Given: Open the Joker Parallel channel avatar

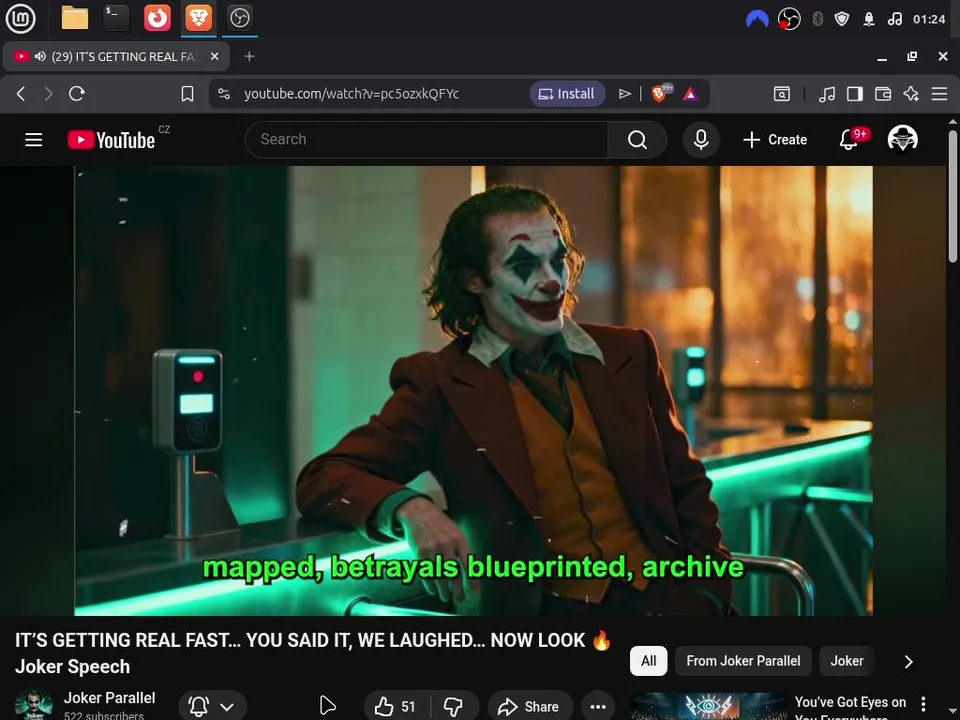Looking at the screenshot, I should 33,705.
